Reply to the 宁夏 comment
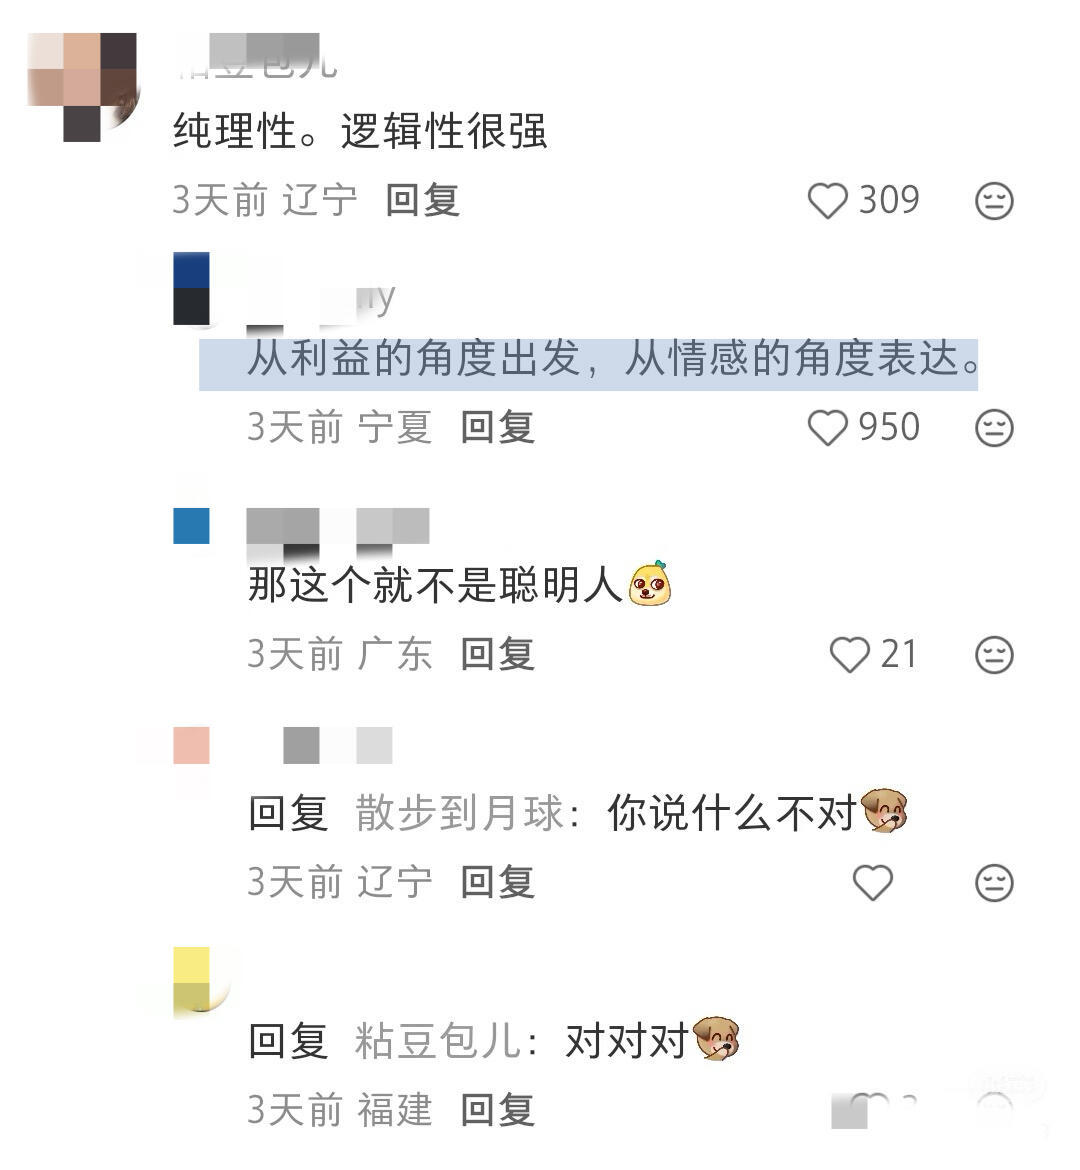Screen dimensions: 1080x1170 point(497,427)
